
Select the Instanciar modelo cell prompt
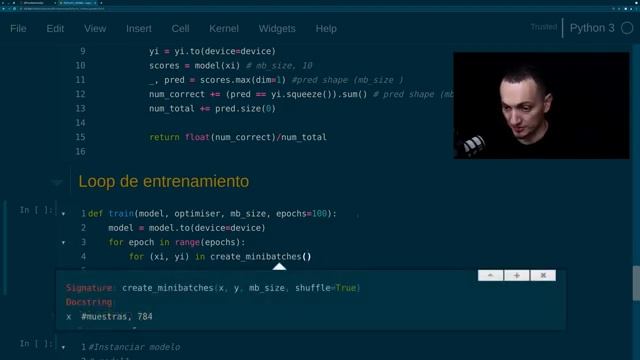click(x=36, y=343)
